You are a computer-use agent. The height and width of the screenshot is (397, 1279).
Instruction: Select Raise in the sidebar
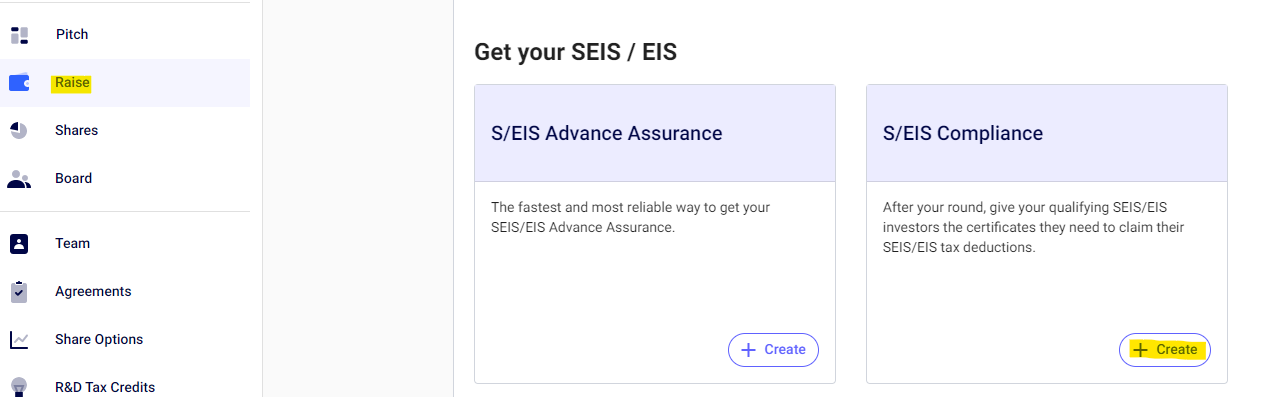(x=72, y=83)
